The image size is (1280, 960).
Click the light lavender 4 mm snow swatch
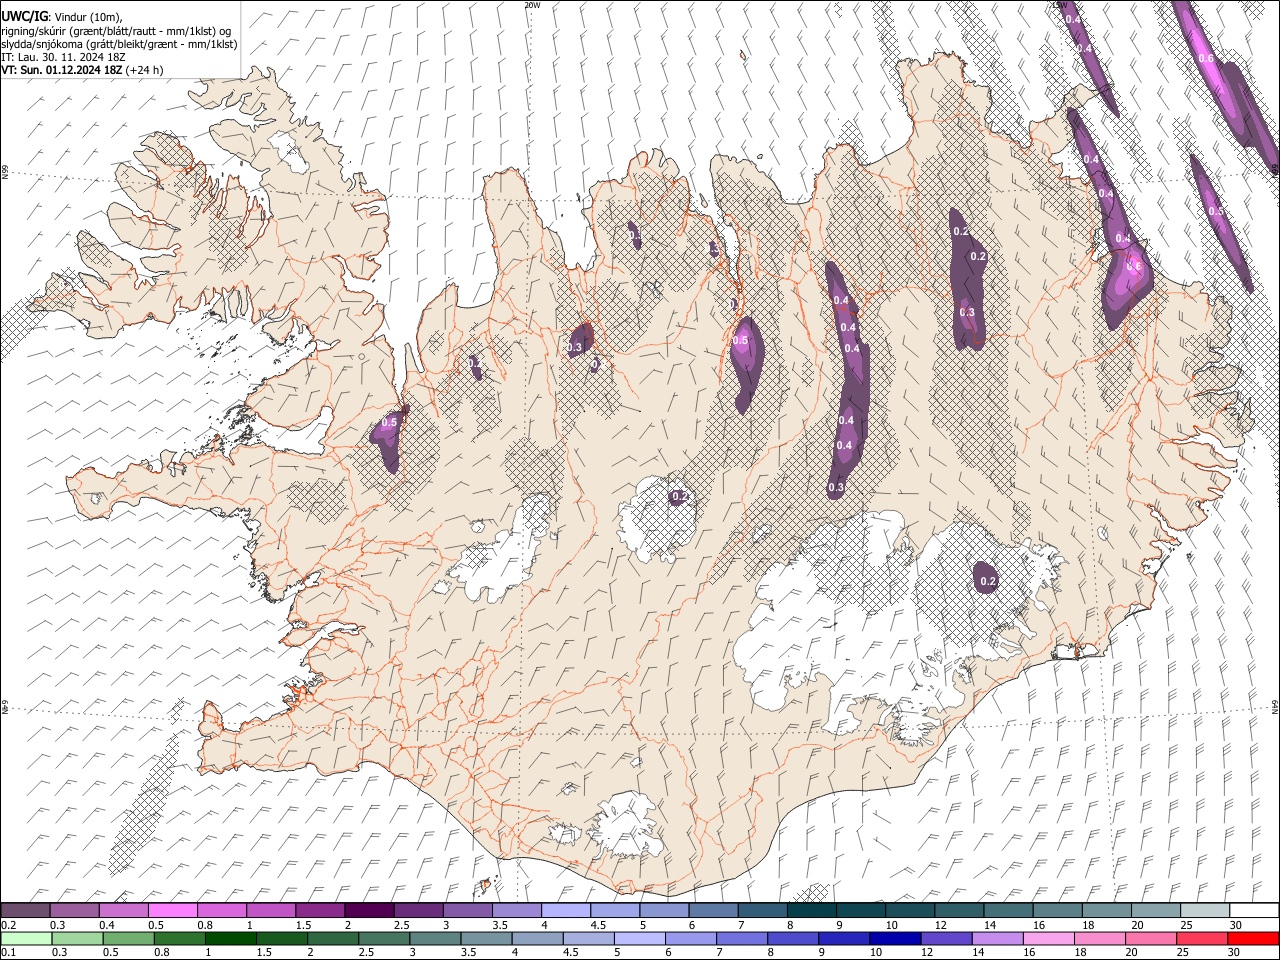pos(566,911)
